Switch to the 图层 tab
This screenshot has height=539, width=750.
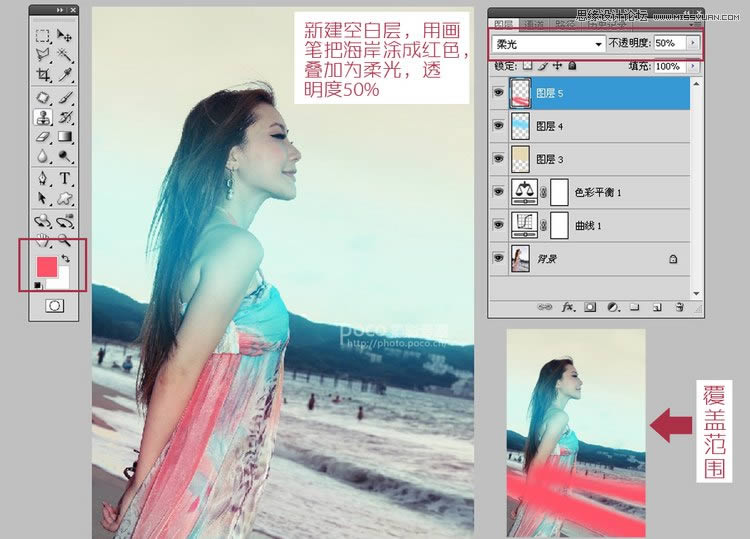pos(504,23)
